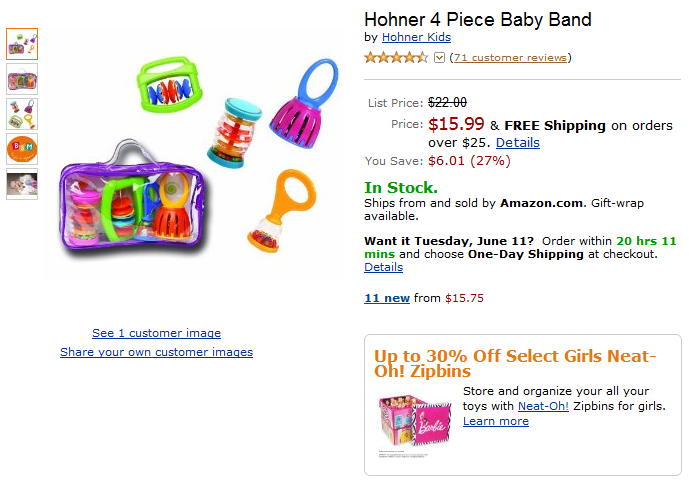Click Details link next to free shipping
This screenshot has height=490, width=689.
[x=518, y=143]
